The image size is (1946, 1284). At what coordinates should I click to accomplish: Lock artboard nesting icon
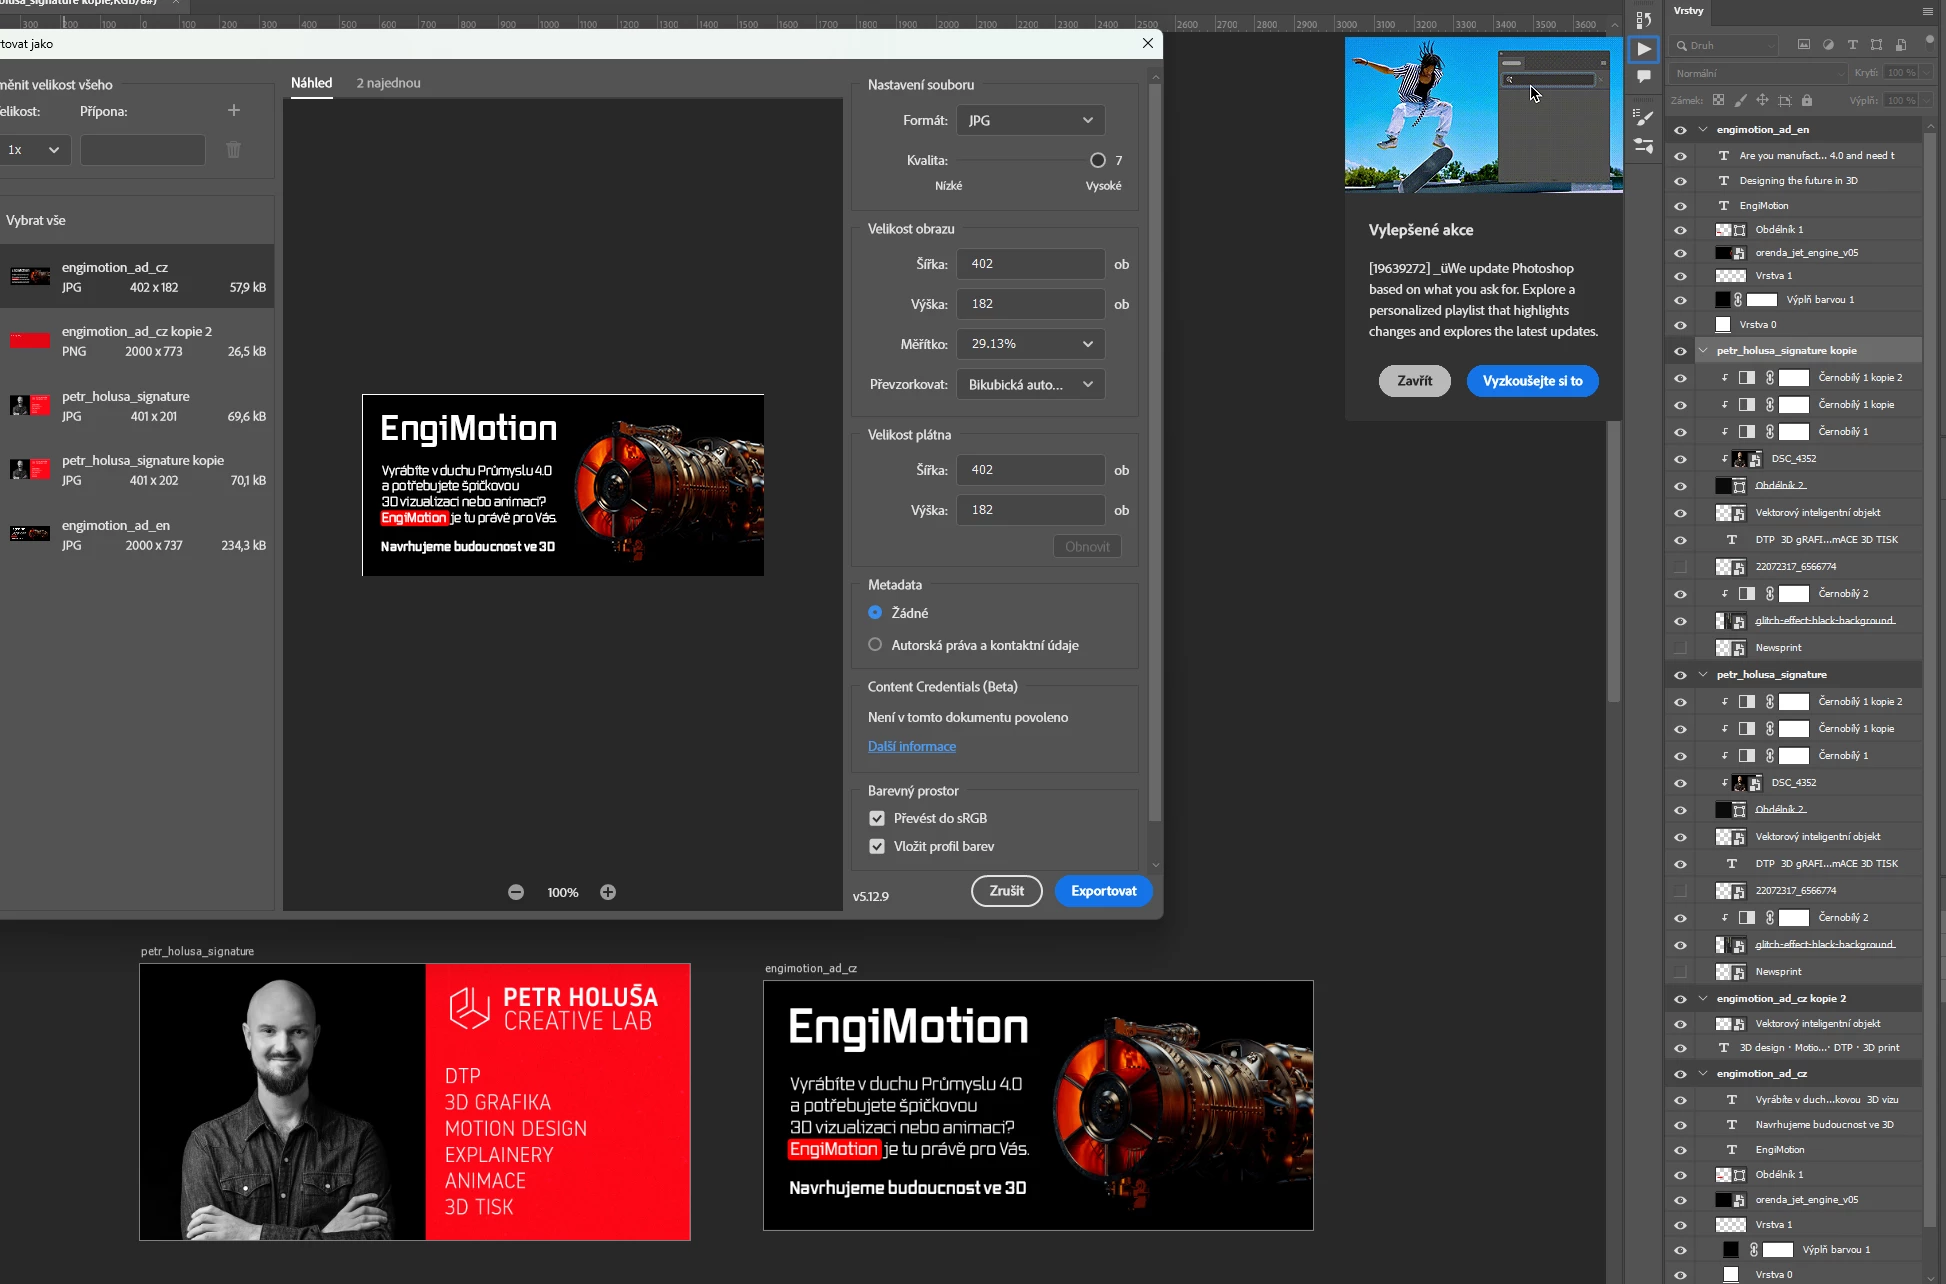[1785, 100]
